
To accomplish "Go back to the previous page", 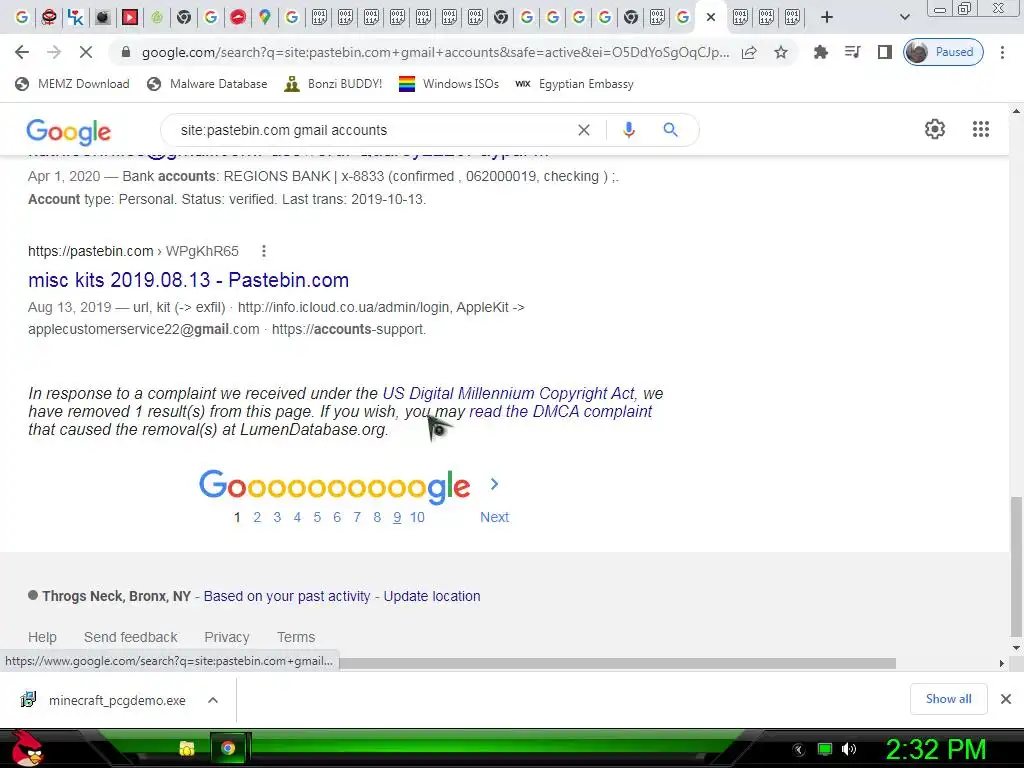I will [x=22, y=52].
